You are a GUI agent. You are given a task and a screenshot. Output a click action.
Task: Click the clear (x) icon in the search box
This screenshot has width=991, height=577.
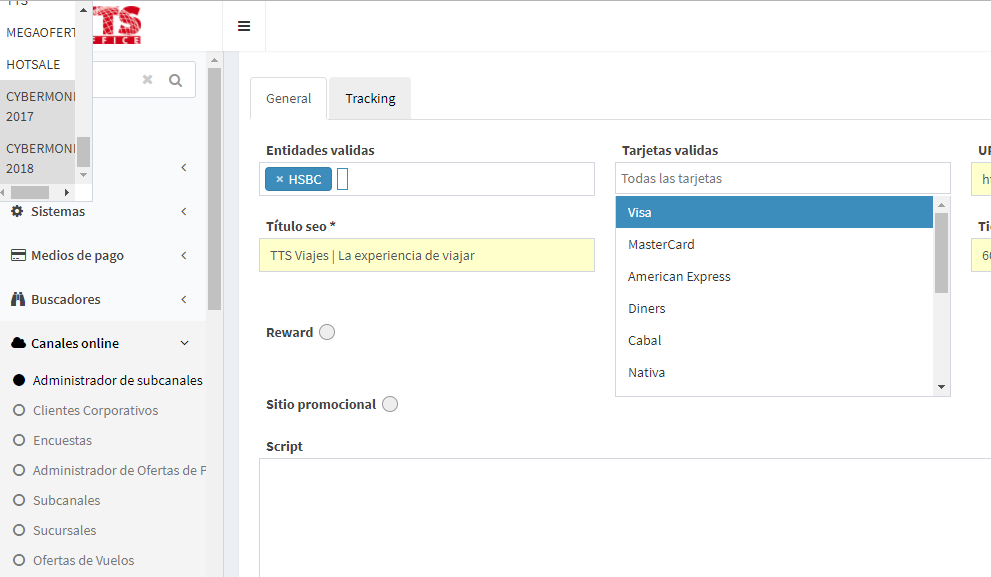[147, 79]
